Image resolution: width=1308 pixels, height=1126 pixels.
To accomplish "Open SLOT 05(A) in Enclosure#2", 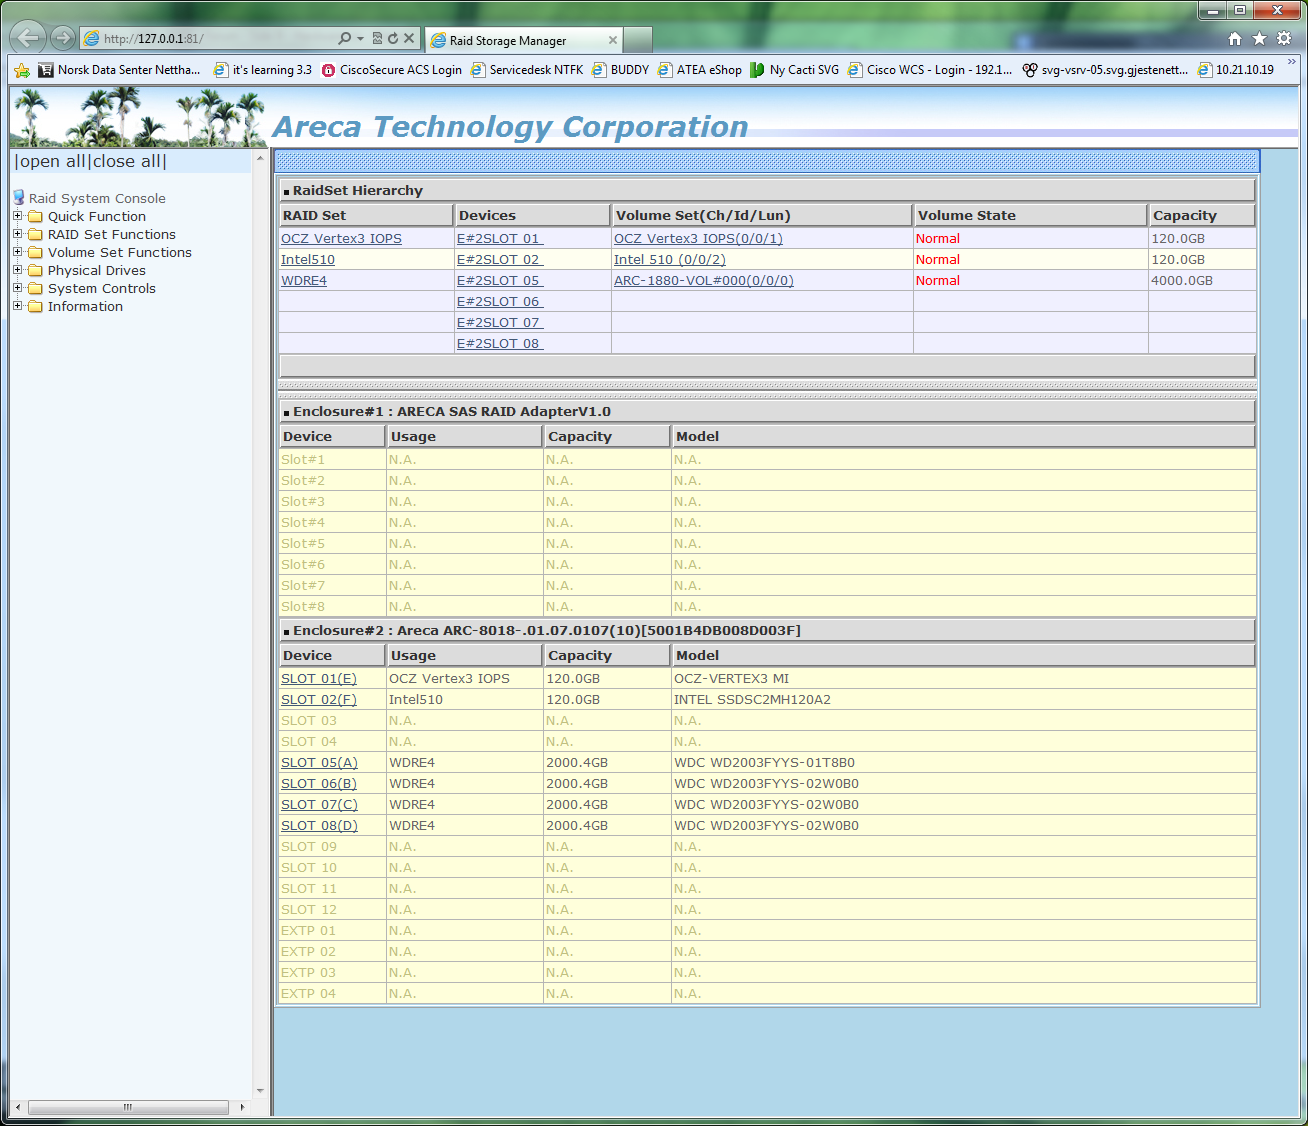I will coord(319,762).
